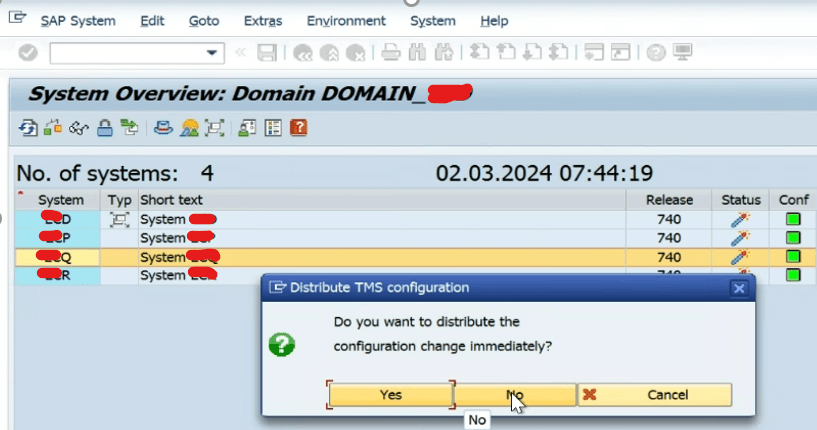Click Cancel in the TMS dialog

tap(655, 395)
